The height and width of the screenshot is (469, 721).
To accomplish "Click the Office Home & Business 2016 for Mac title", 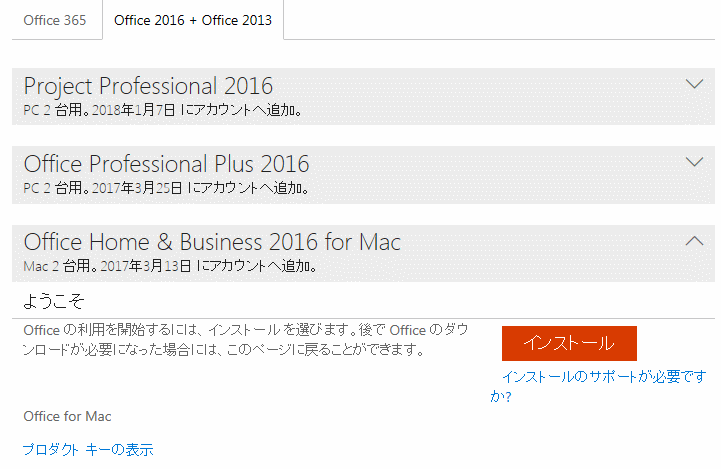I will pos(212,242).
